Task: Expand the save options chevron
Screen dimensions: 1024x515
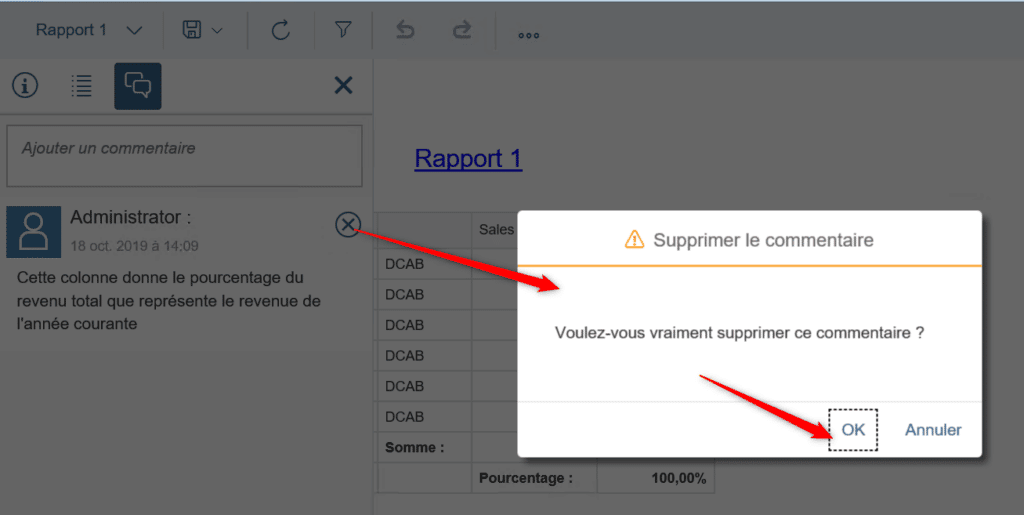Action: pos(217,31)
